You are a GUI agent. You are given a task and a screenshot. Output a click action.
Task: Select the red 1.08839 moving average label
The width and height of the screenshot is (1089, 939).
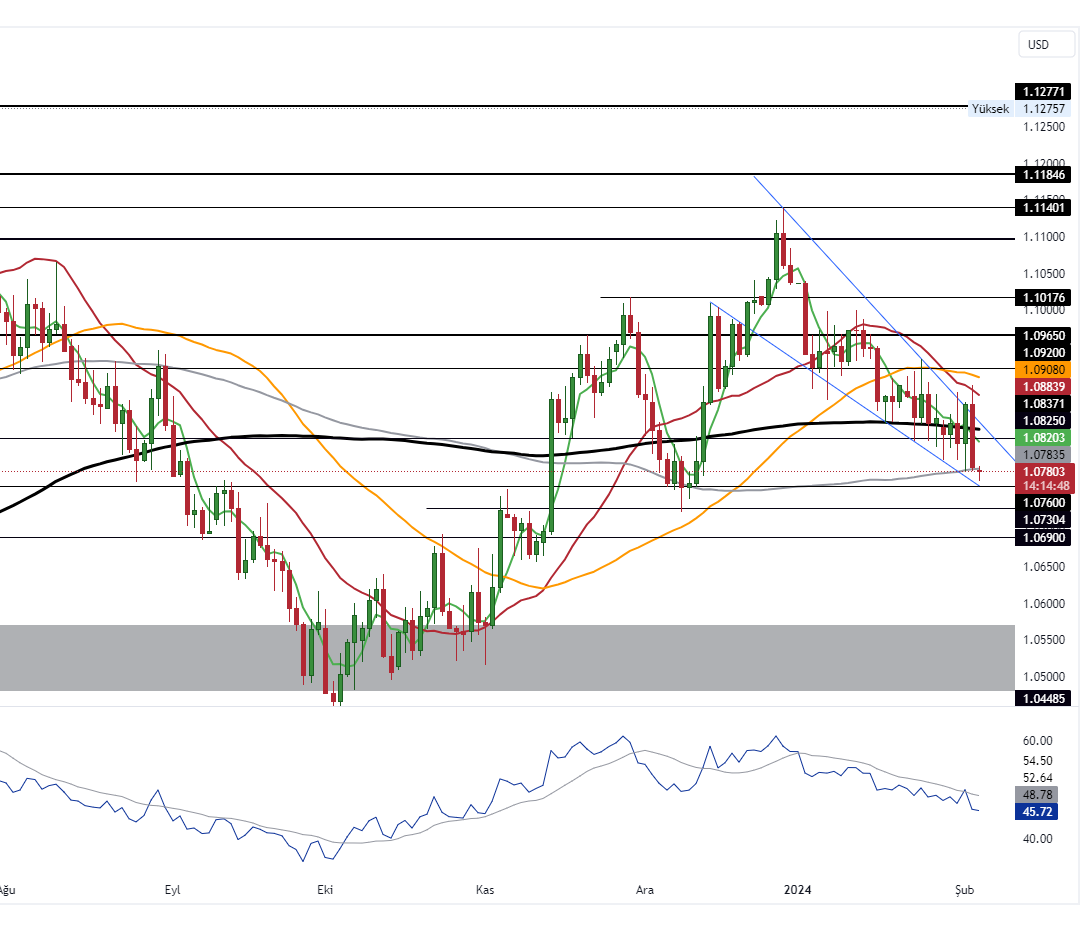coord(1043,386)
